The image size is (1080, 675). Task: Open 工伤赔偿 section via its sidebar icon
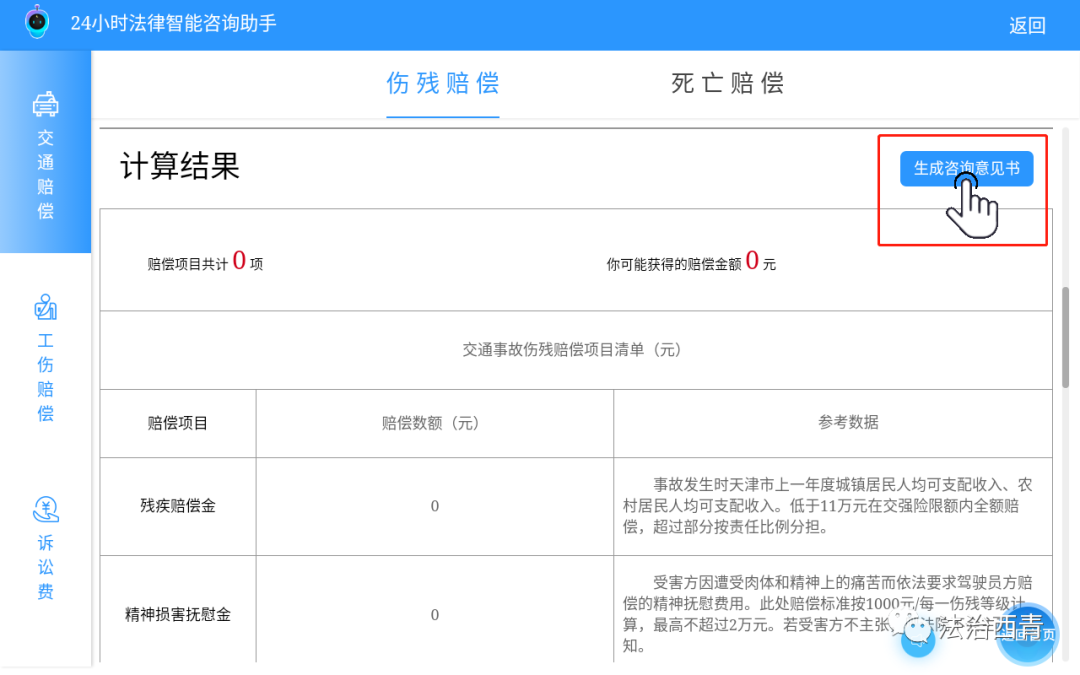[44, 307]
